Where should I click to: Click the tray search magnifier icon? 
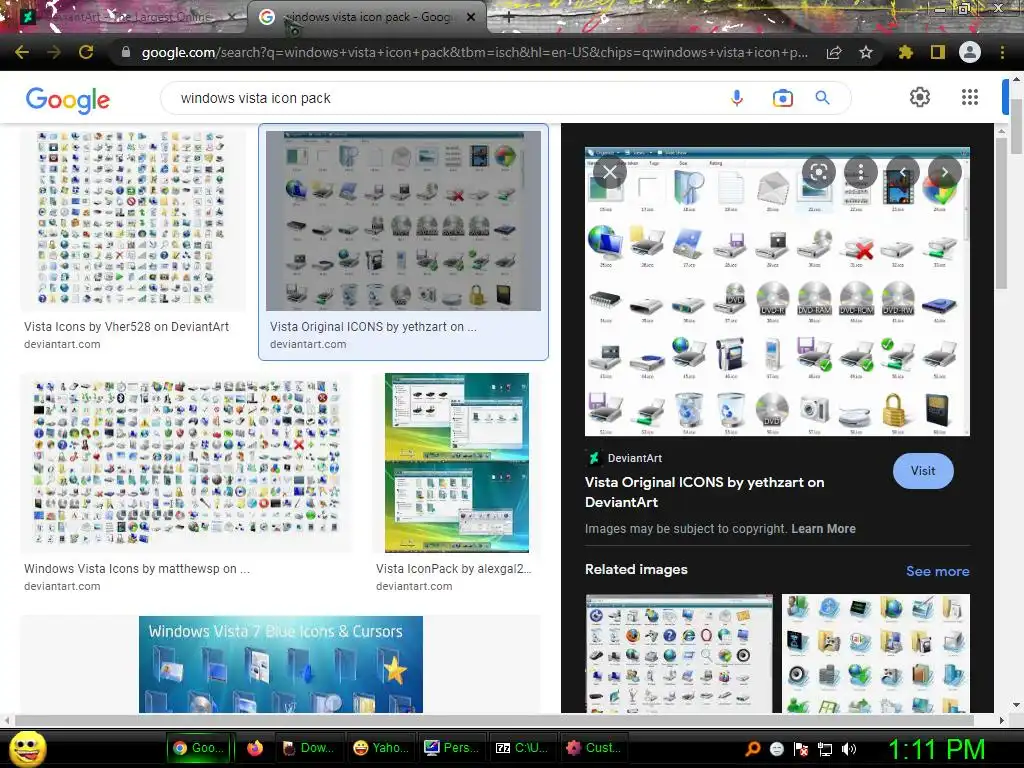click(753, 749)
